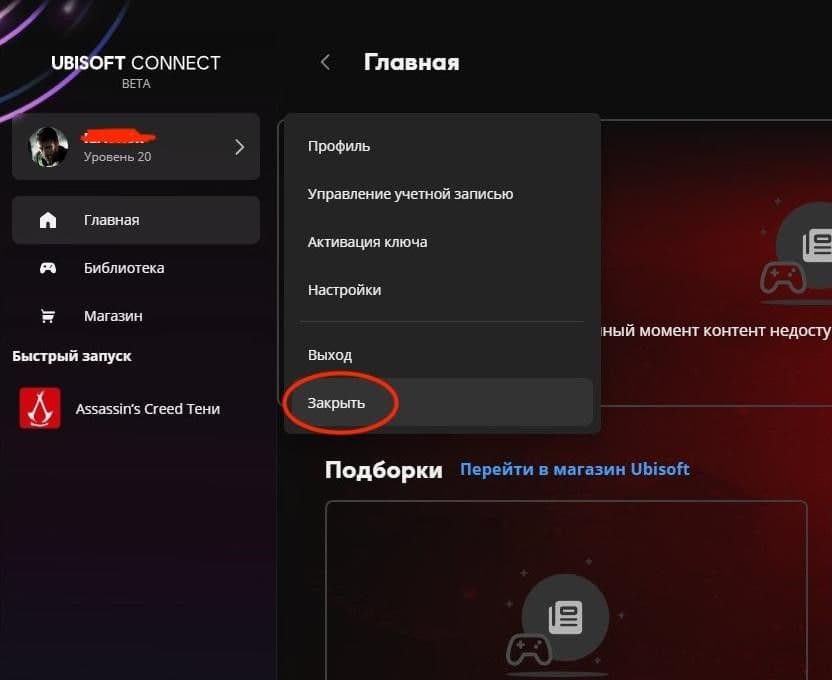832x680 pixels.
Task: Open Настройки from the profile menu
Action: 344,290
